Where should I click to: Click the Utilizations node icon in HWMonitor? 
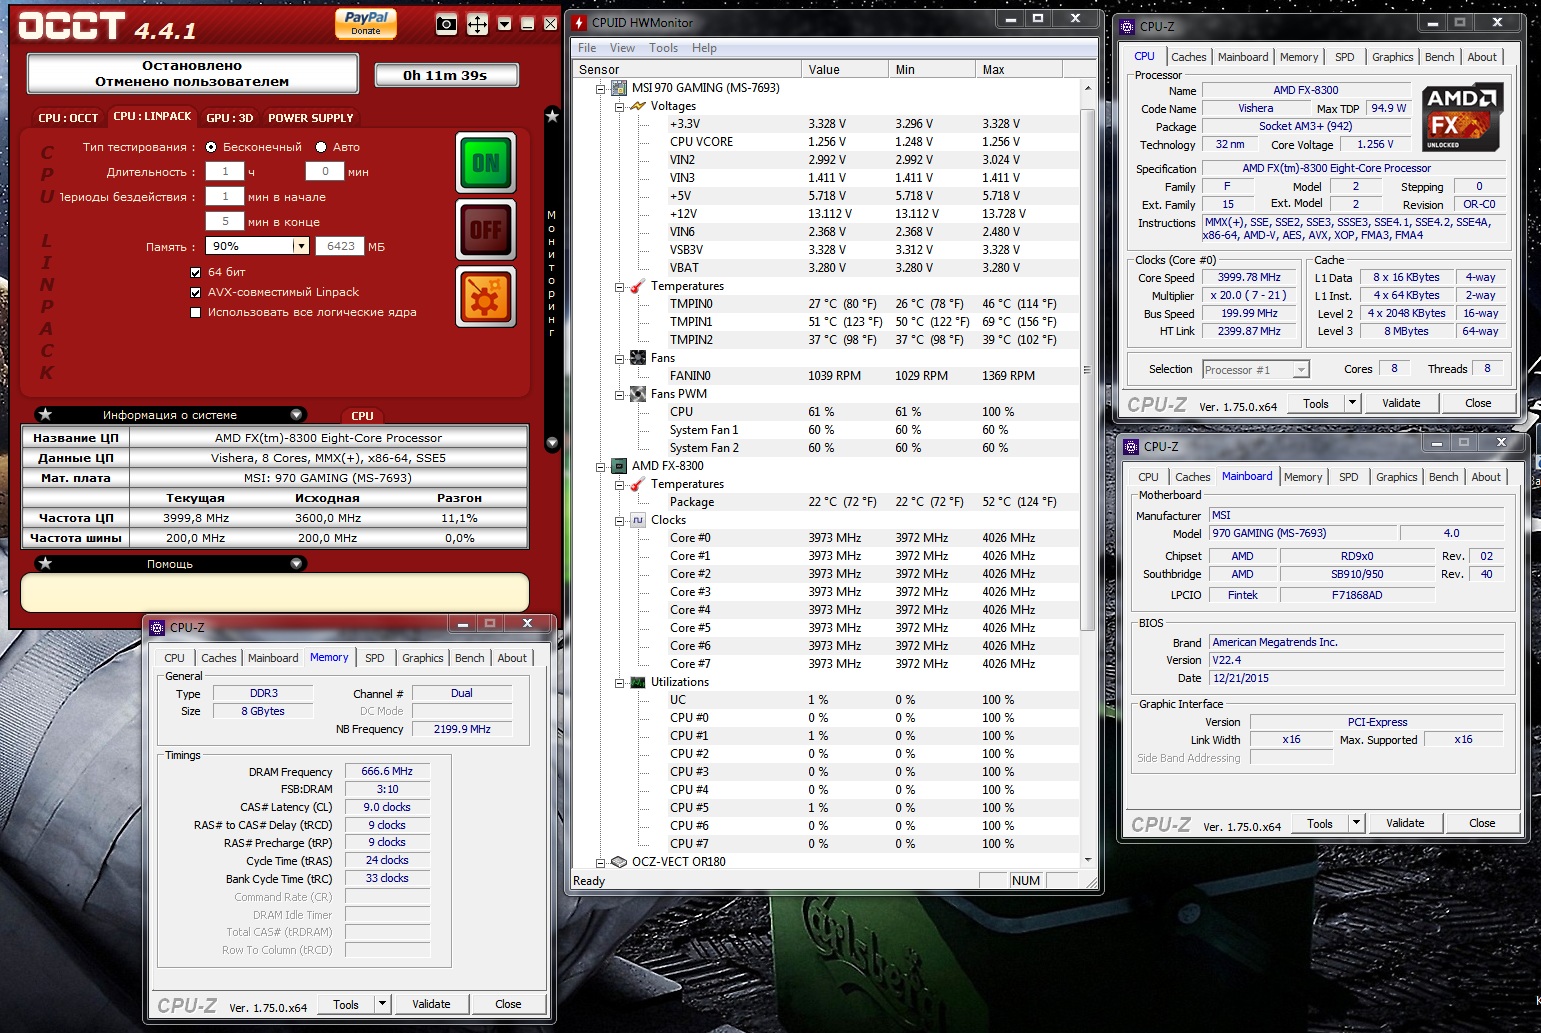tap(638, 682)
